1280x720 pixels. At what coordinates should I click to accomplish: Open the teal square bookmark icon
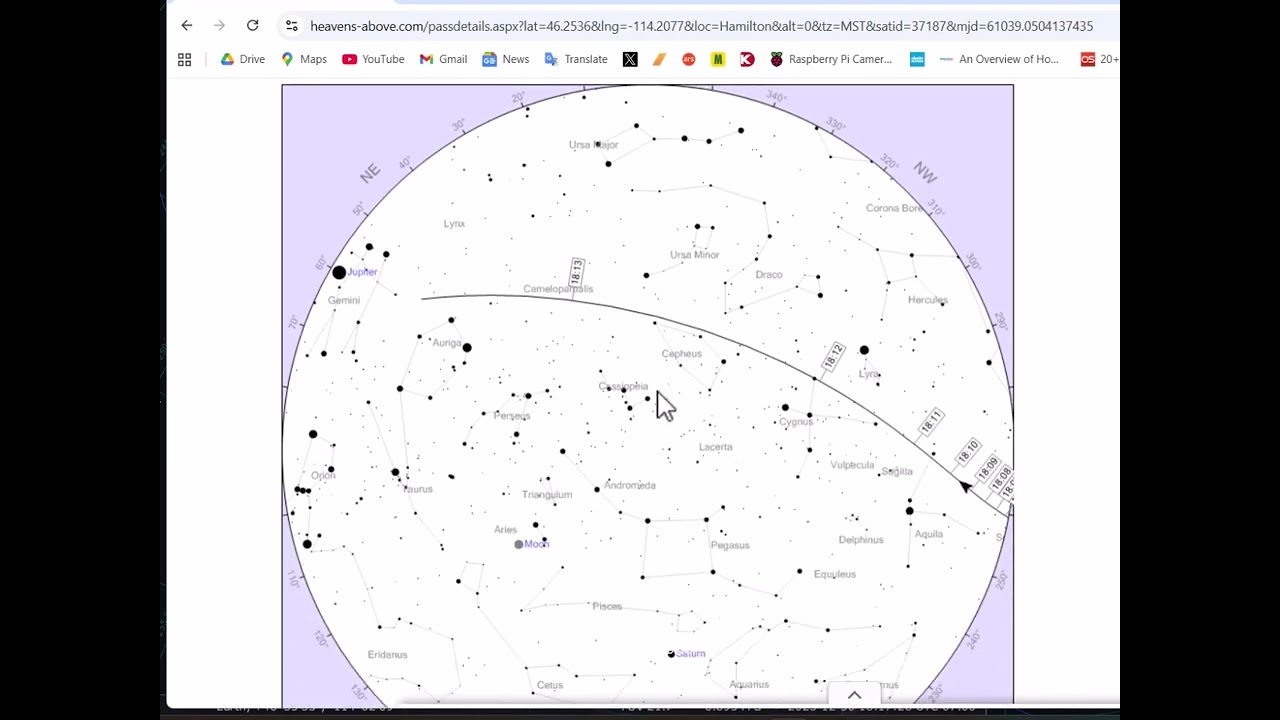[x=917, y=60]
